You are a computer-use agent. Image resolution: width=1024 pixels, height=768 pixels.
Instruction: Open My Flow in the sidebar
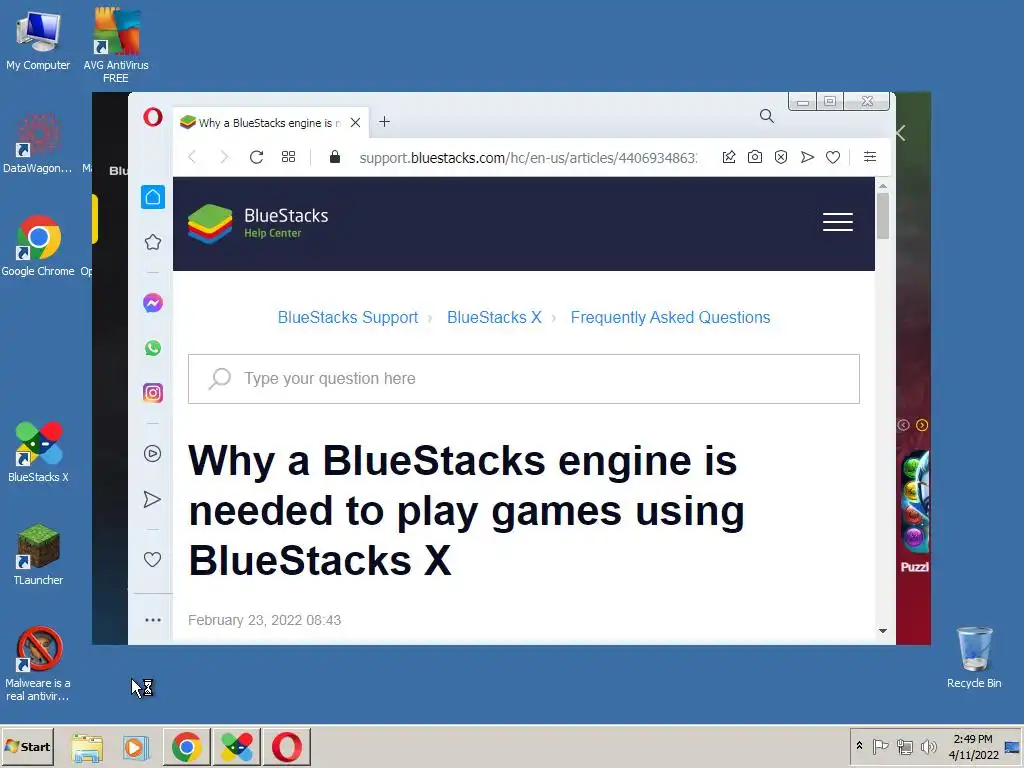tap(152, 499)
